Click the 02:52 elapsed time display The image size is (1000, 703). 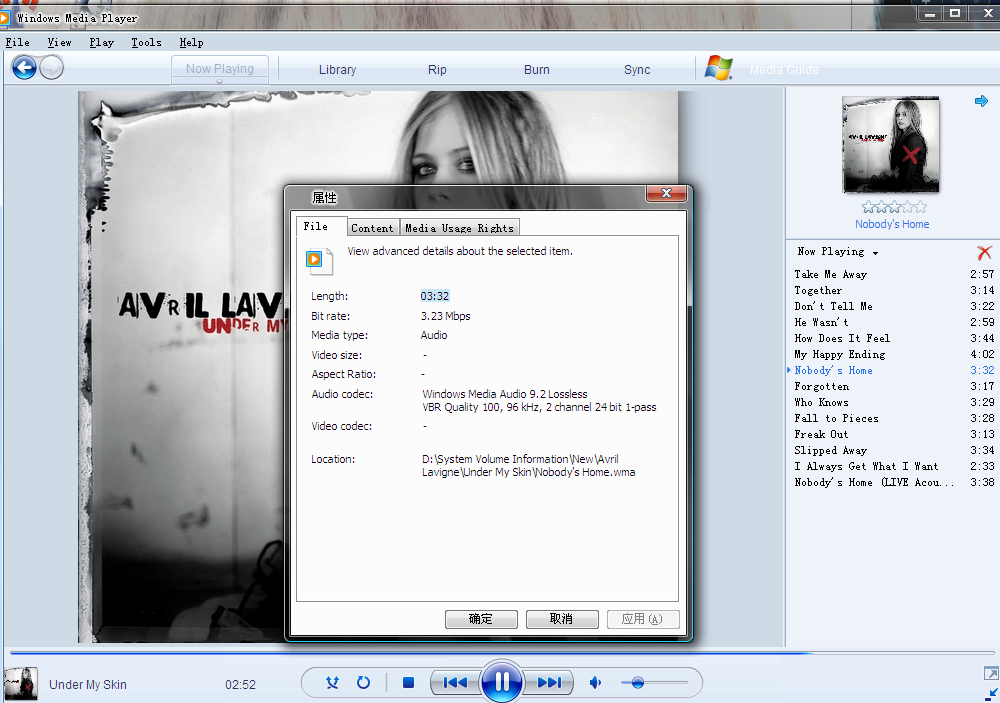(240, 684)
